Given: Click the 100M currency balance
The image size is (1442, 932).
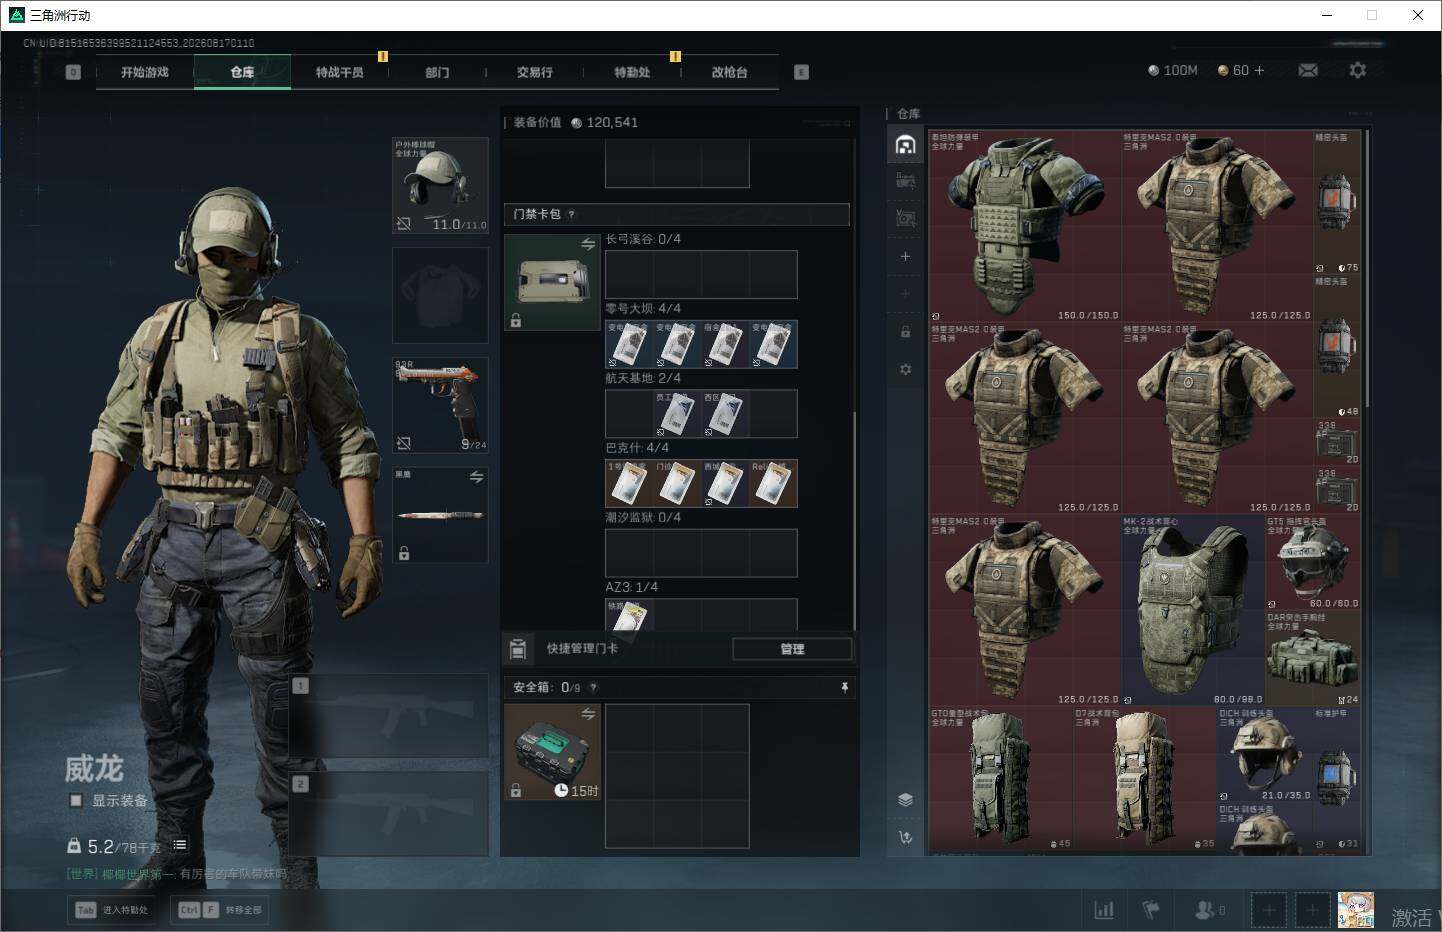Looking at the screenshot, I should click(1173, 70).
